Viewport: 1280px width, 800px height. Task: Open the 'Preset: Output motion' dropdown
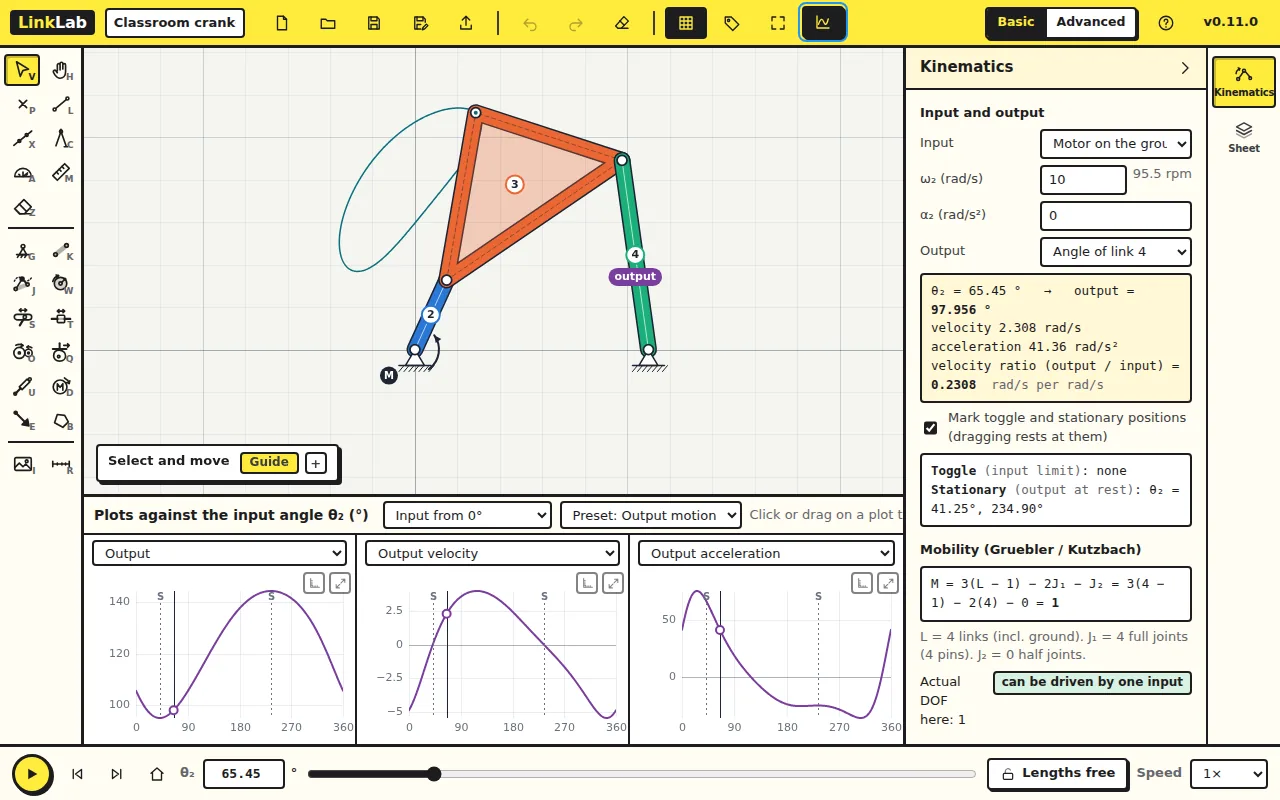click(651, 515)
